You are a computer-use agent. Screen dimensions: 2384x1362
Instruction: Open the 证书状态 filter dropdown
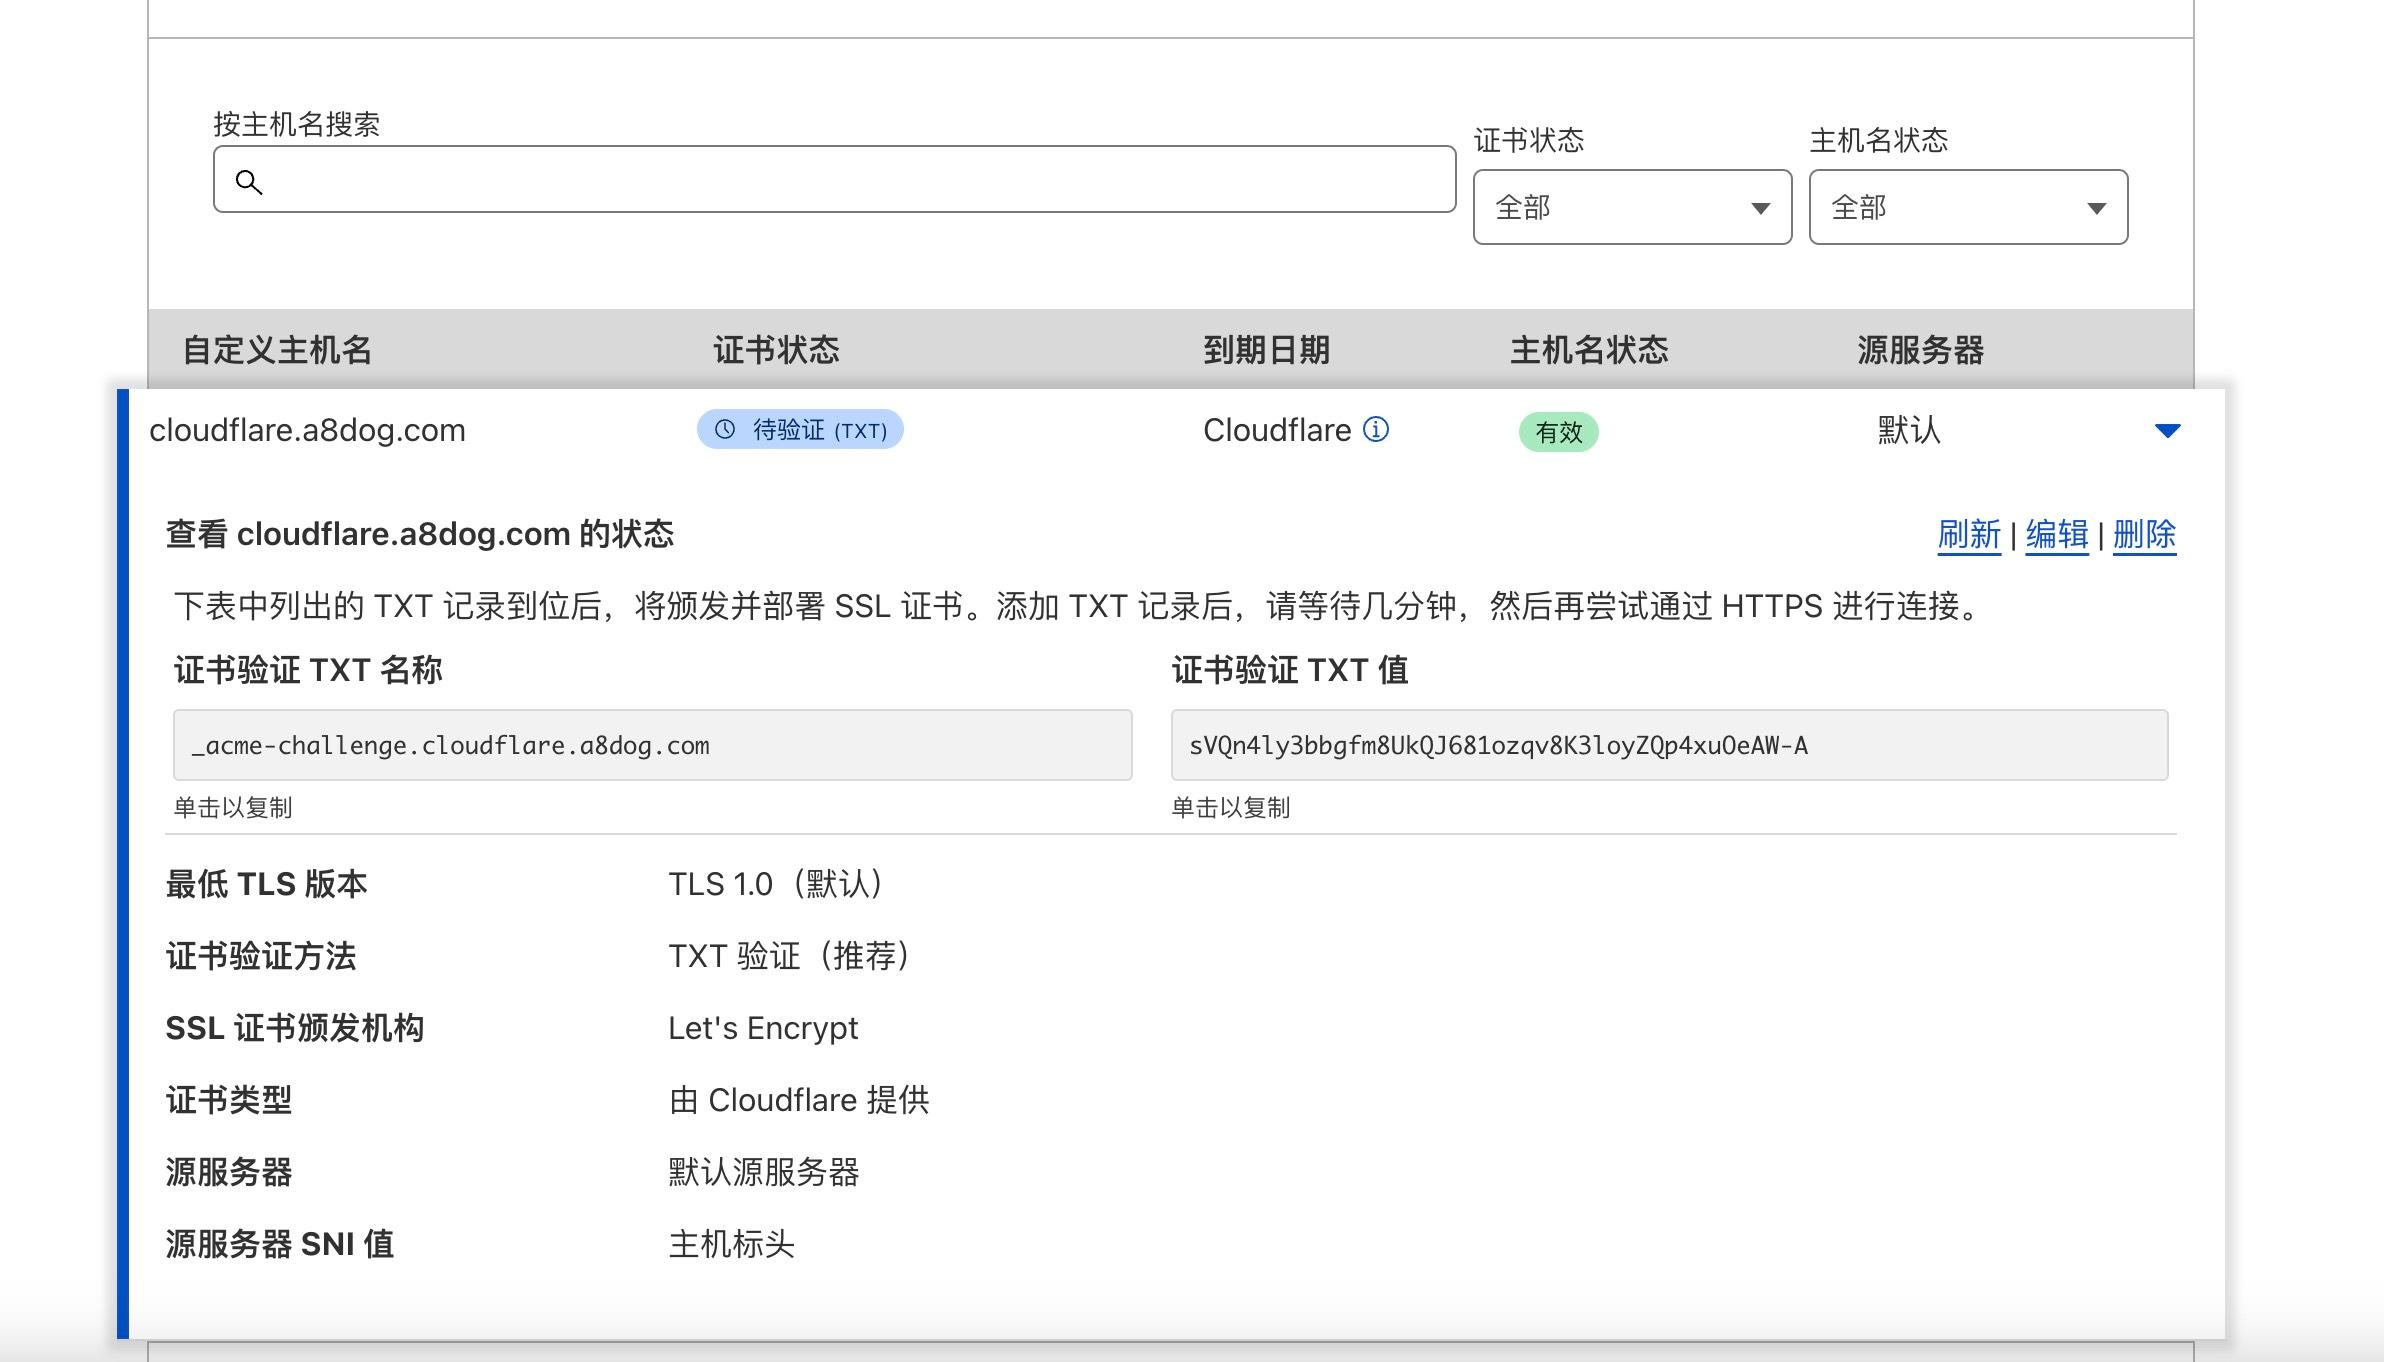tap(1632, 207)
